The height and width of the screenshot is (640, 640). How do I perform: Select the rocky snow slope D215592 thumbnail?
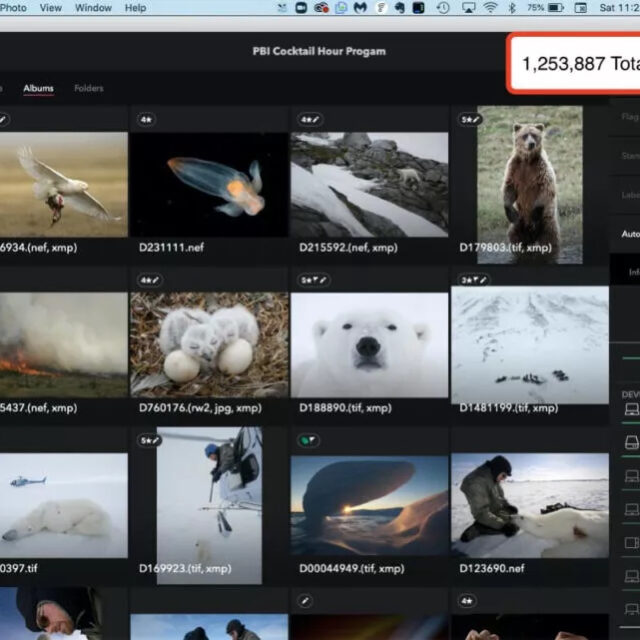pos(369,184)
